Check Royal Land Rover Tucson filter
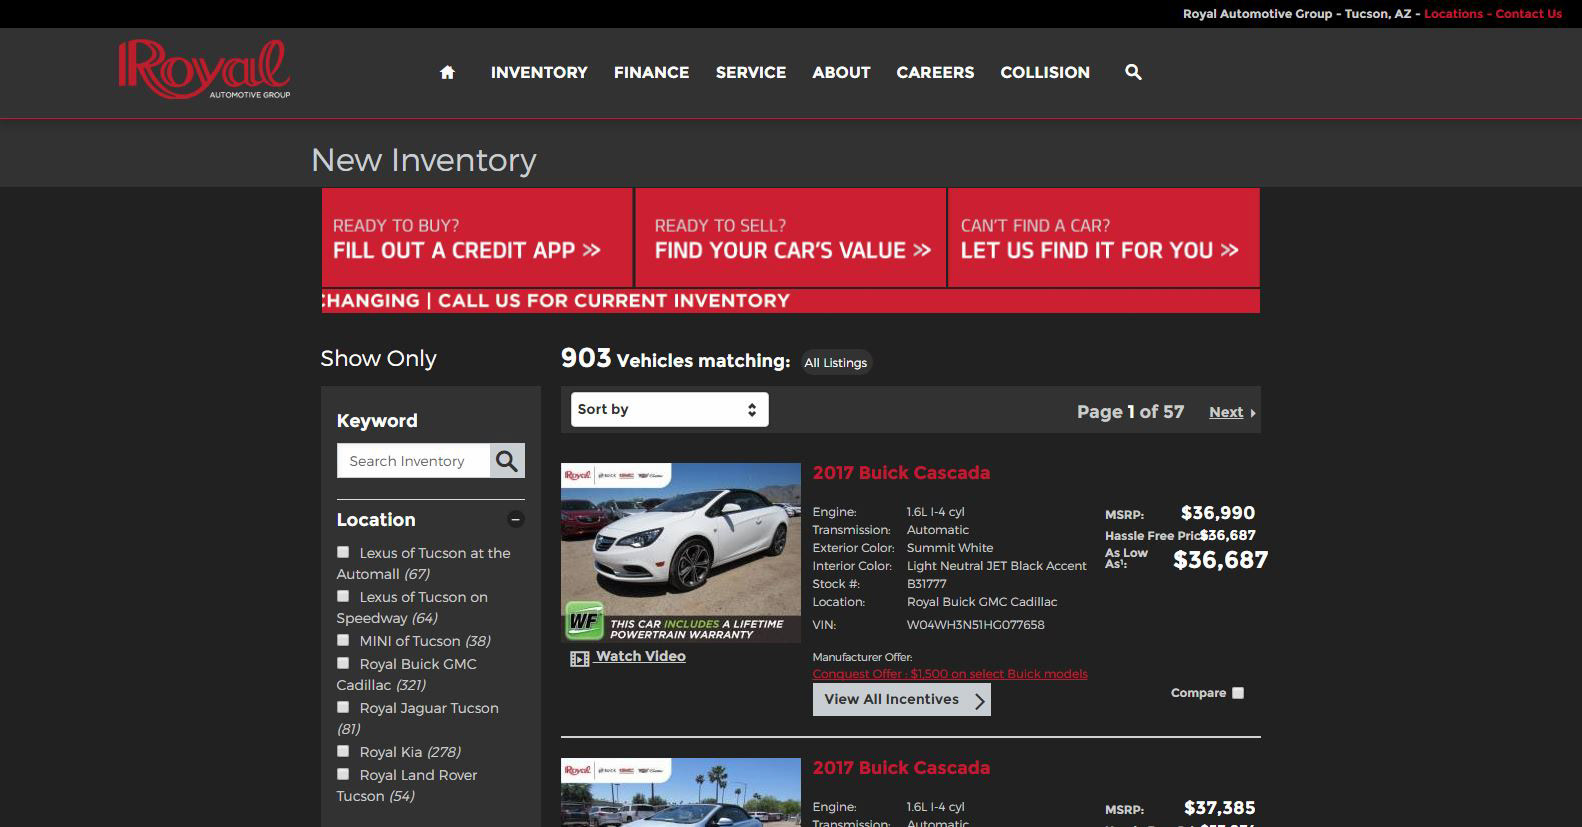The width and height of the screenshot is (1582, 827). (x=343, y=774)
